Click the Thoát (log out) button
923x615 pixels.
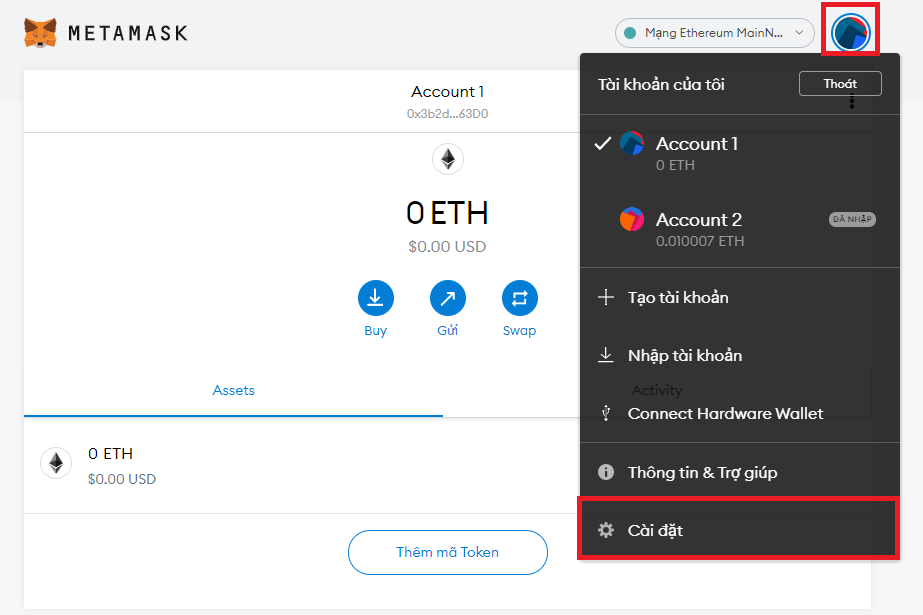coord(840,84)
